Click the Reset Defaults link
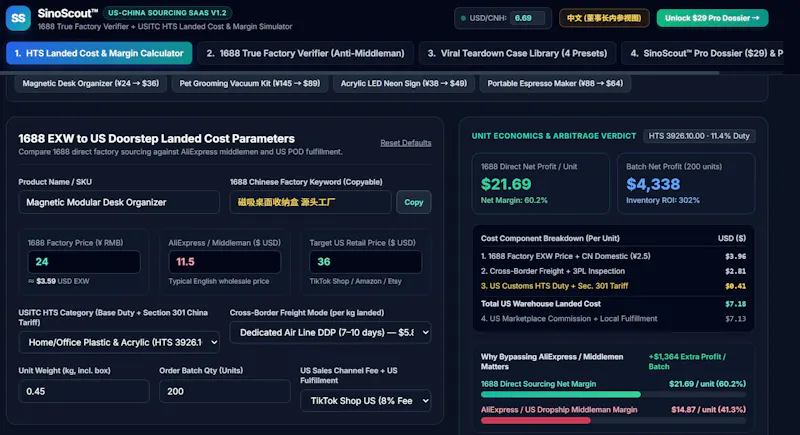800x435 pixels. [406, 143]
